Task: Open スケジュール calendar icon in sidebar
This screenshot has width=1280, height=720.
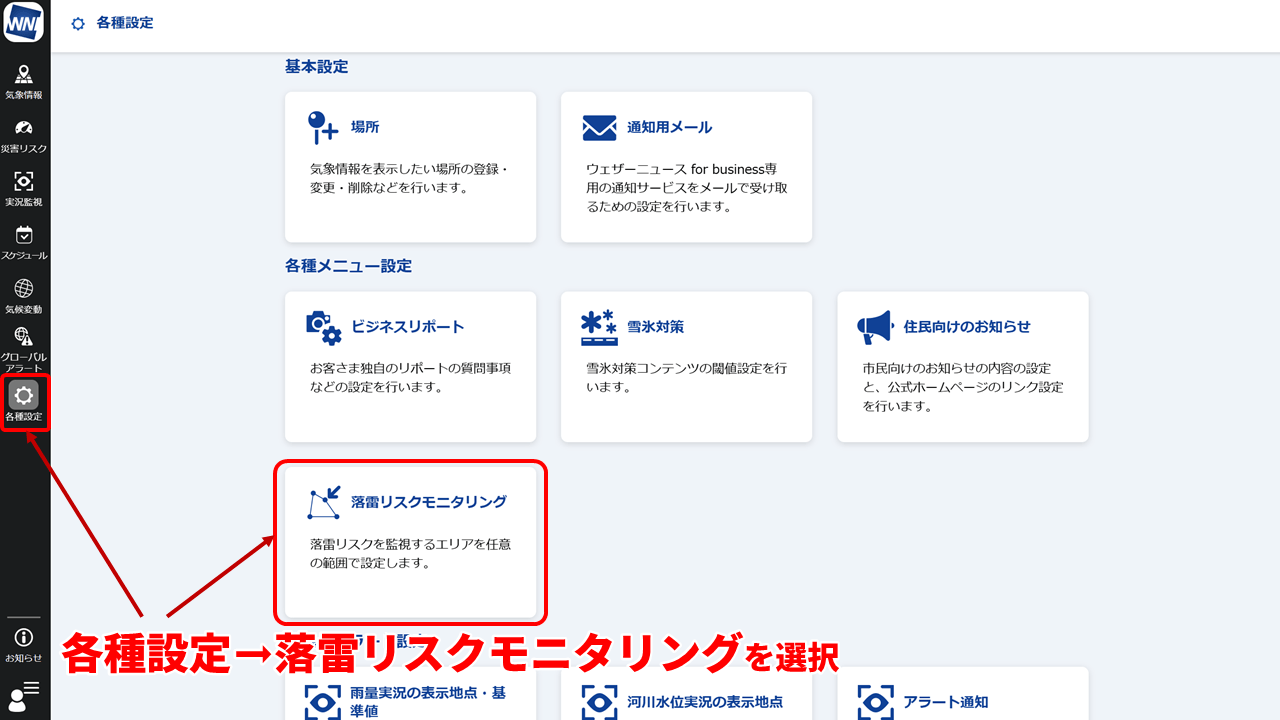Action: point(24,242)
